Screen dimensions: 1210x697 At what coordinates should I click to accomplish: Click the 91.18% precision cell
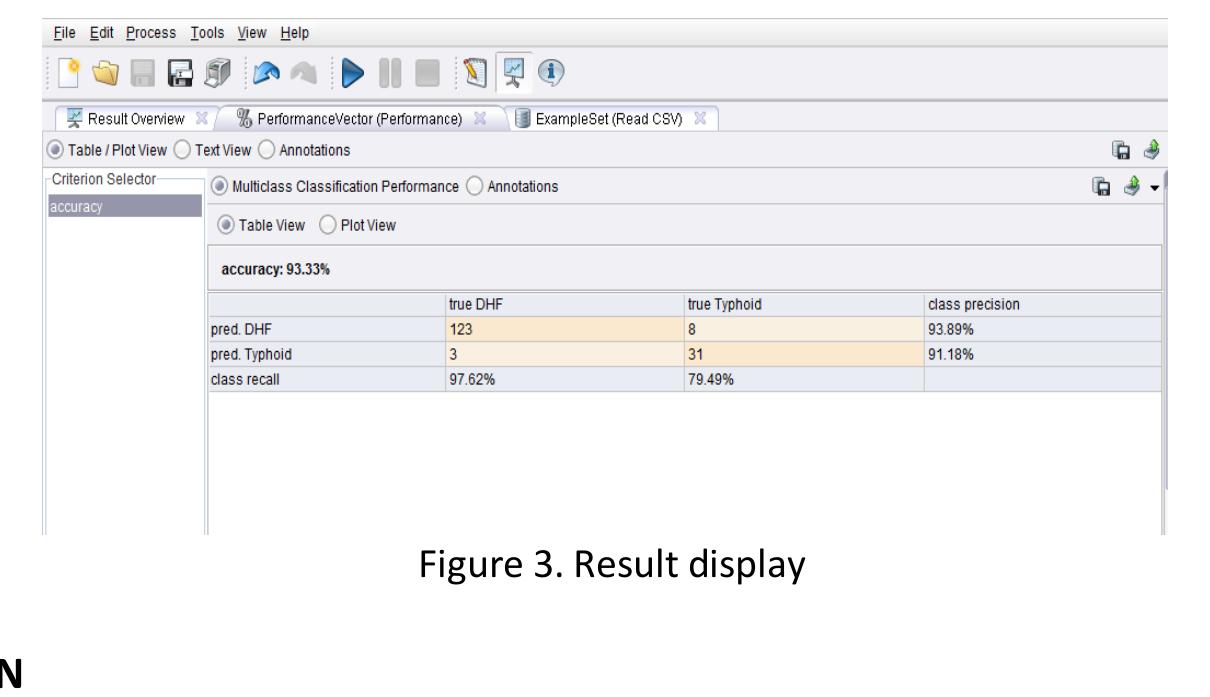coord(1043,354)
